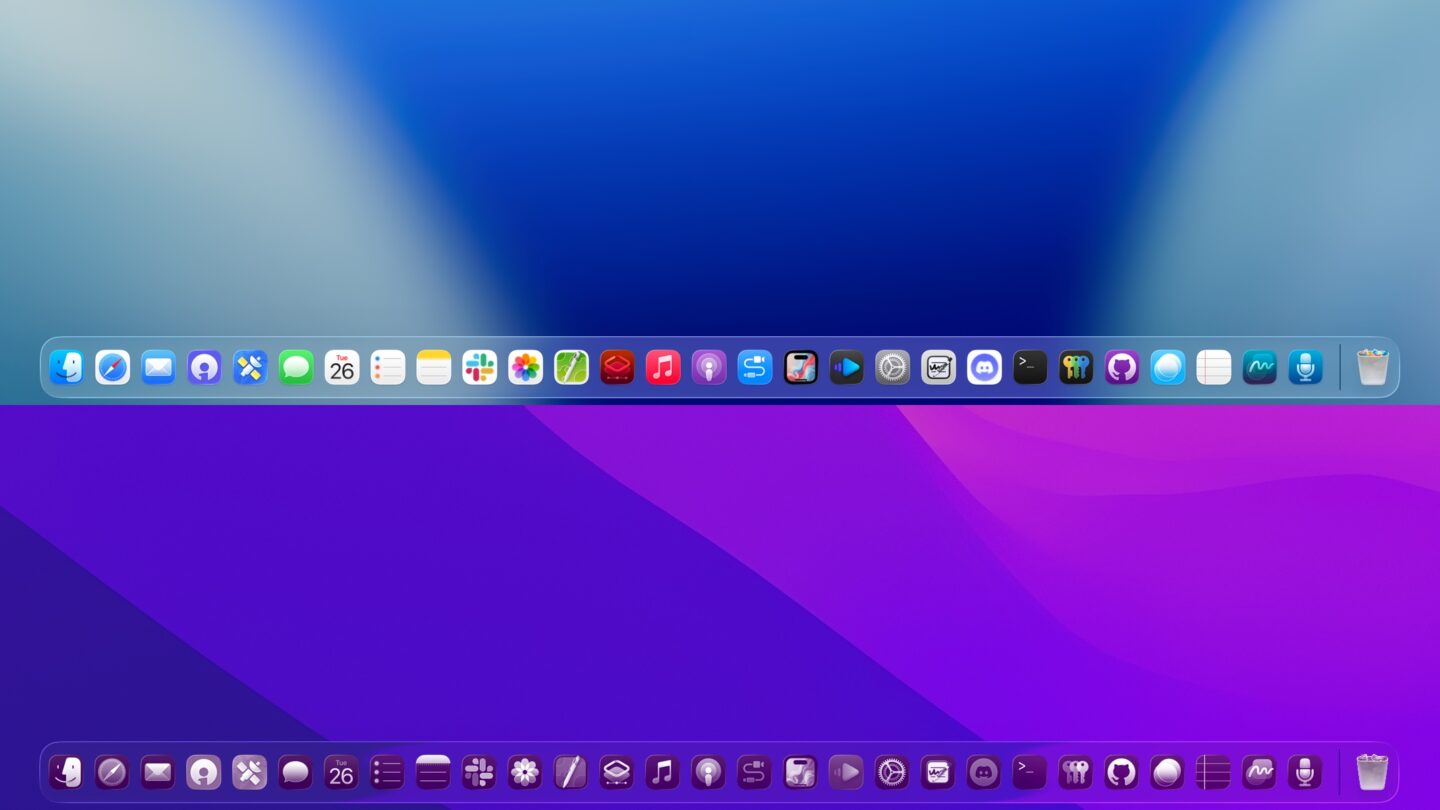This screenshot has width=1440, height=810.
Task: Open iPhone wallpaper app in purple-tinted dock
Action: click(x=800, y=772)
